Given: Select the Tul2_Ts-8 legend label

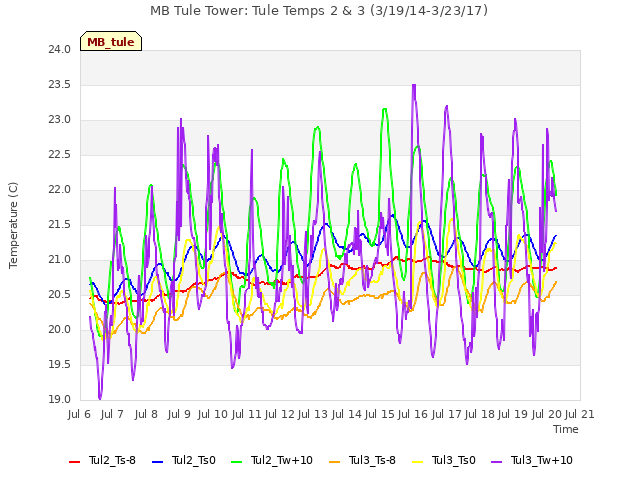Looking at the screenshot, I should 112,460.
